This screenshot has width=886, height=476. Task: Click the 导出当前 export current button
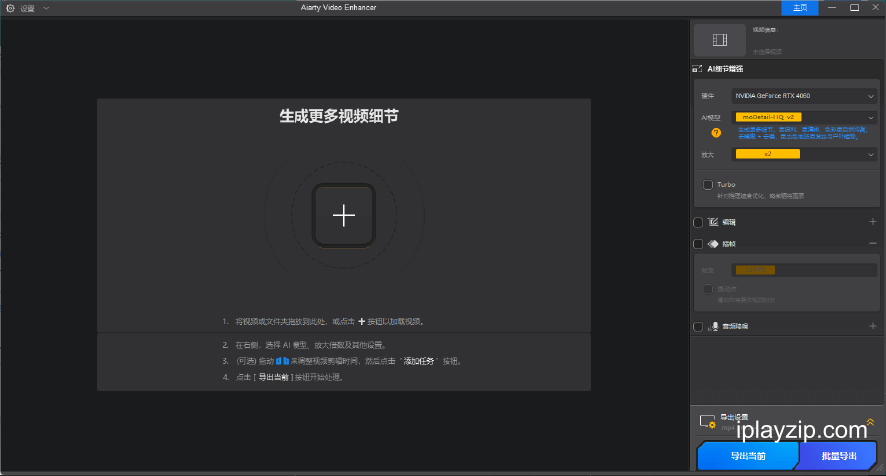pyautogui.click(x=748, y=456)
